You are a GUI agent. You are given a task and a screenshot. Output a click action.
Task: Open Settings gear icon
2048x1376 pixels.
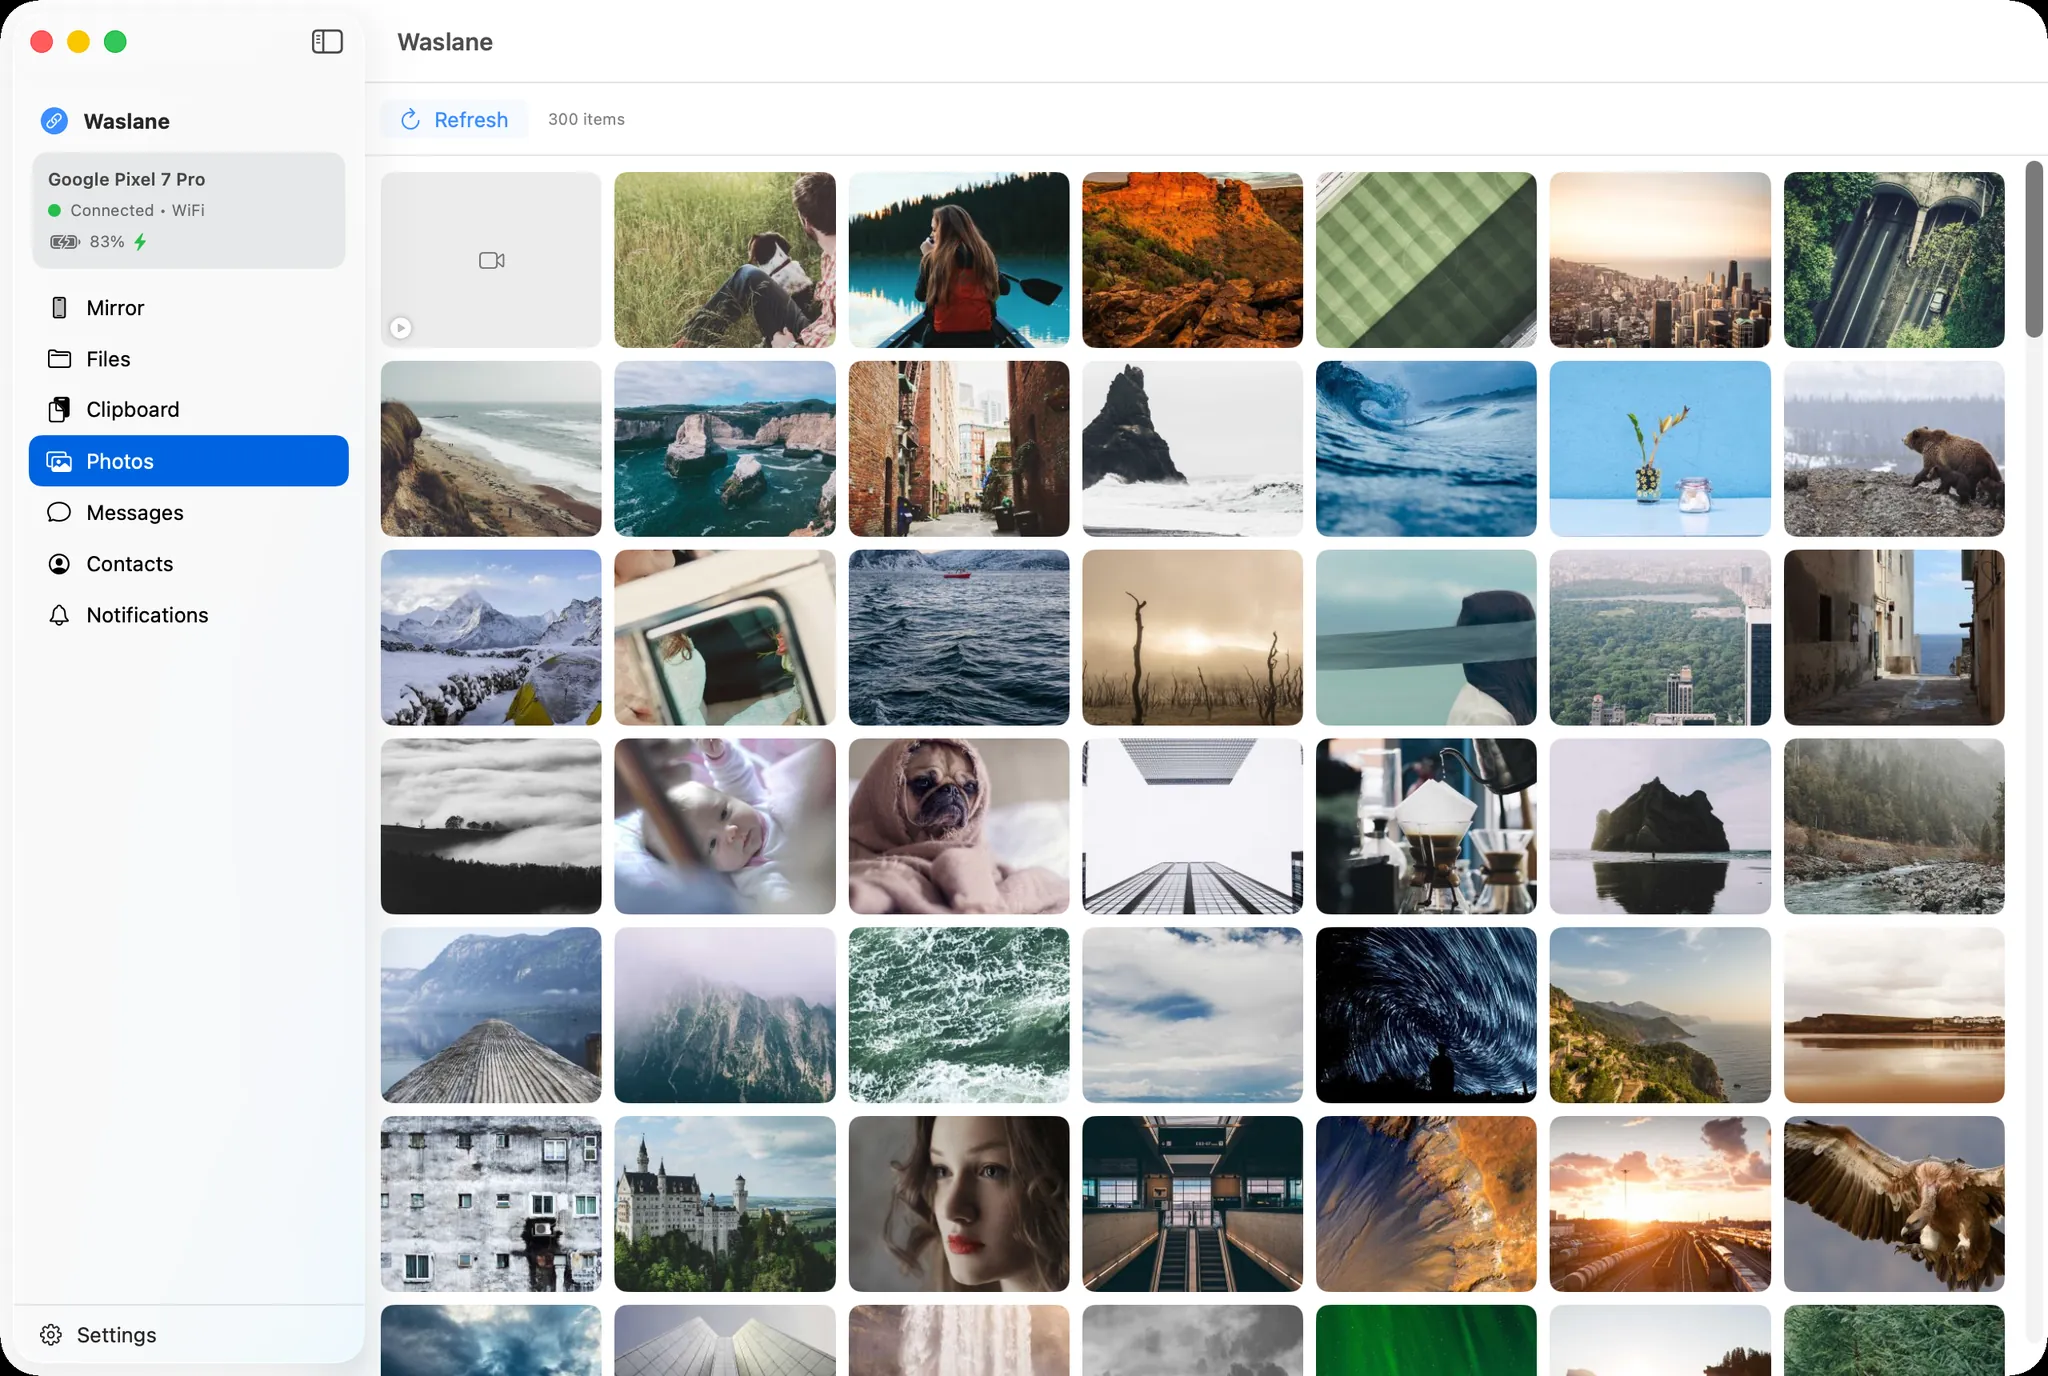51,1334
